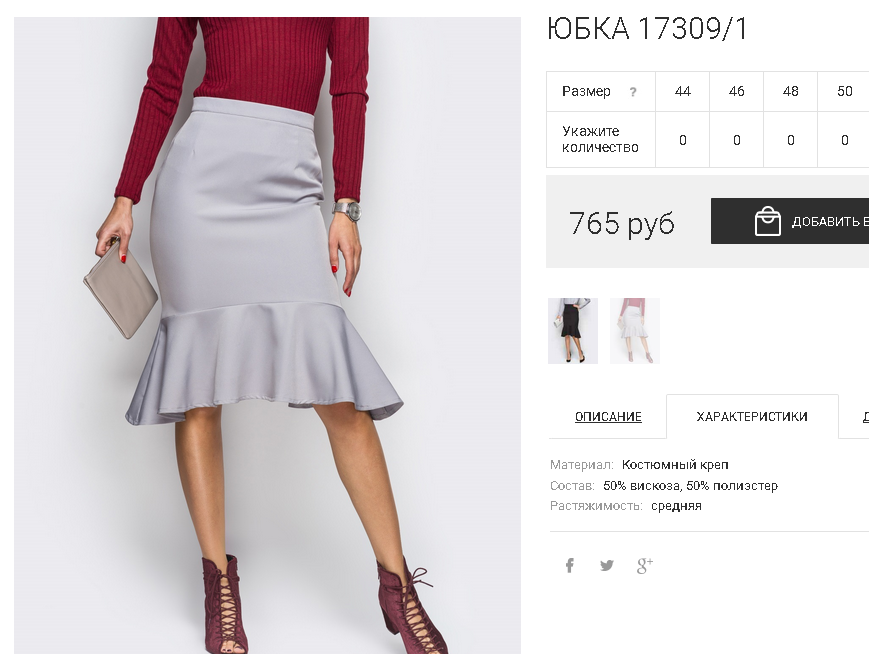This screenshot has width=869, height=654.
Task: Open the black skirt thumbnail
Action: (x=573, y=331)
